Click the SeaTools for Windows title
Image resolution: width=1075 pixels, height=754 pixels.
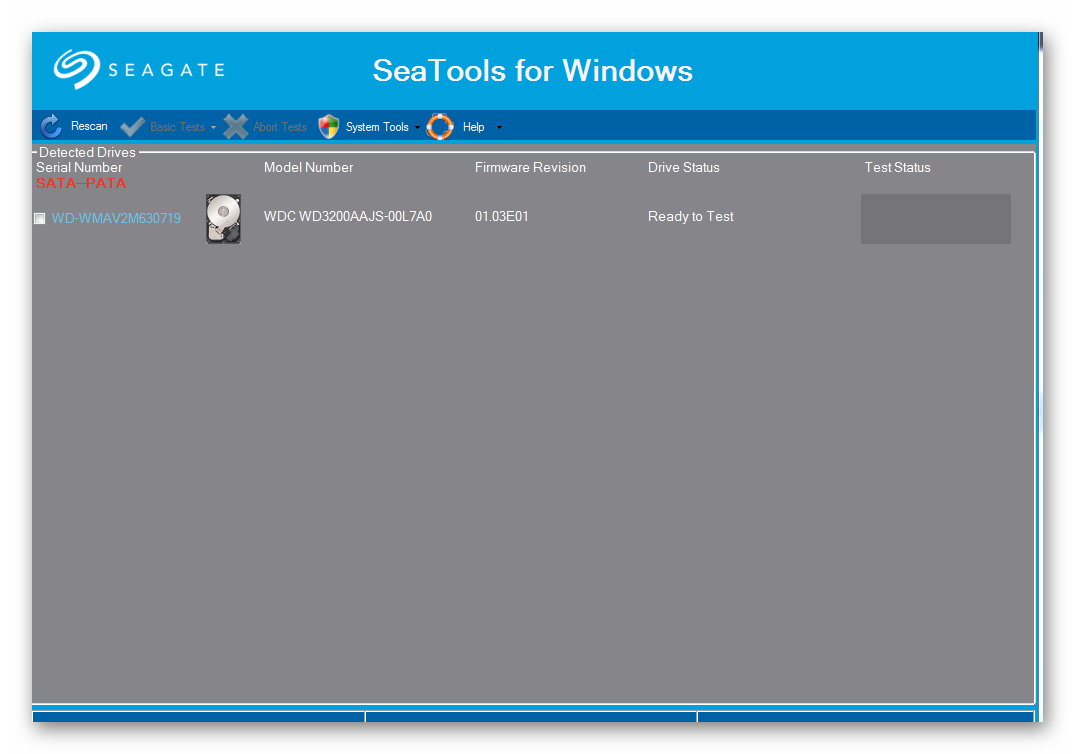coord(533,71)
